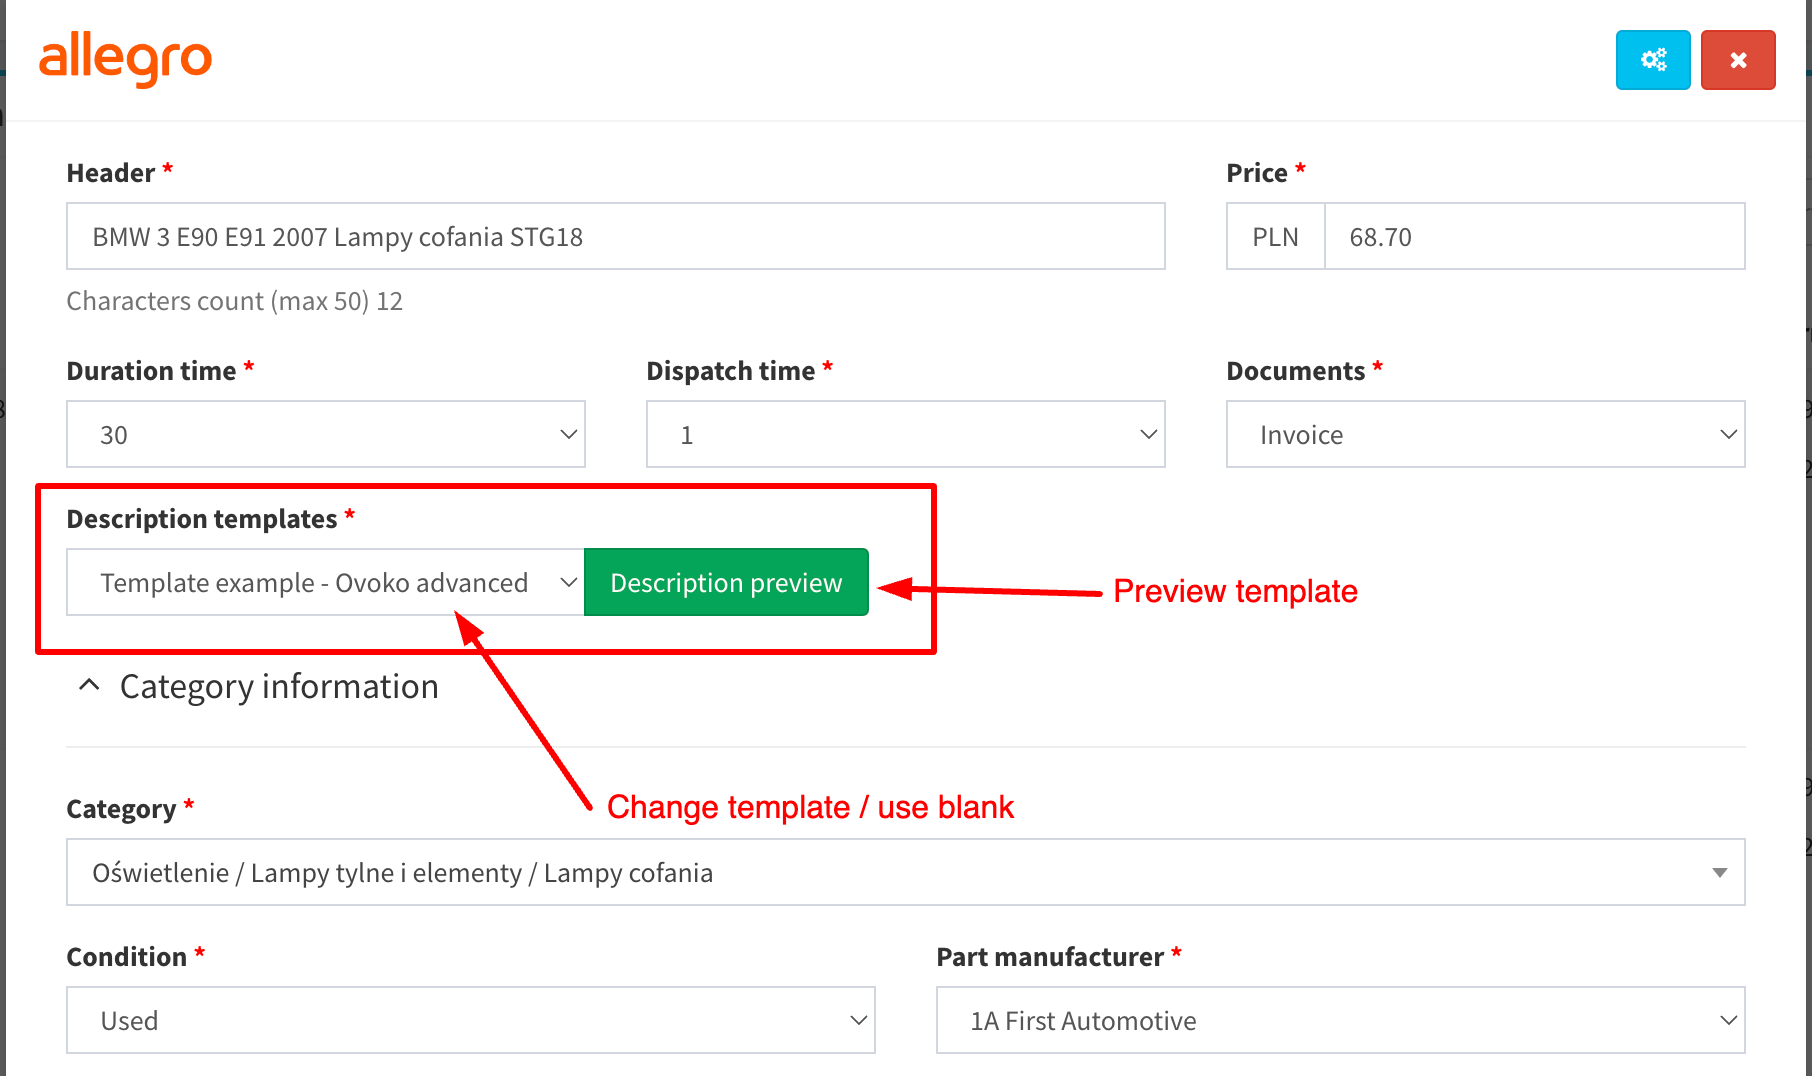Open the Category dropdown for Lampy cofania
Viewport: 1812px width, 1076px height.
tap(905, 873)
